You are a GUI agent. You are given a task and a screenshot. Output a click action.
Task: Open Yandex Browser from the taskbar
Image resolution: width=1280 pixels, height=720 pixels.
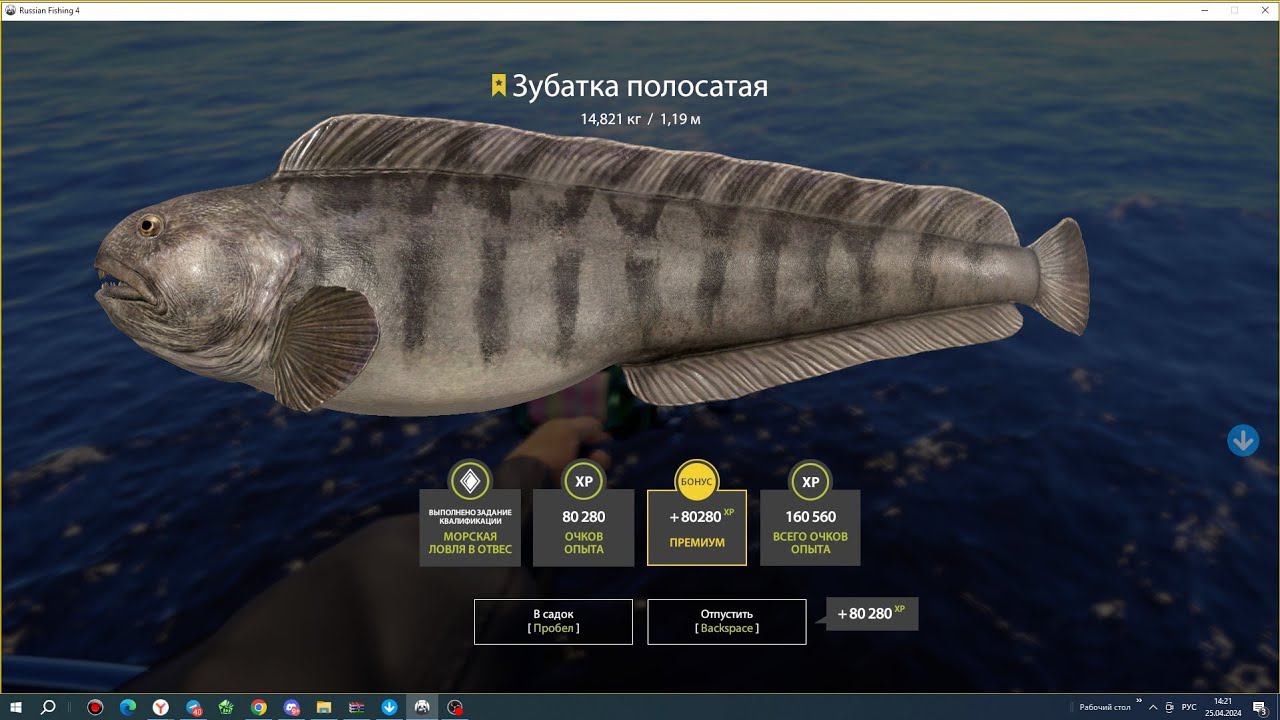(160, 707)
